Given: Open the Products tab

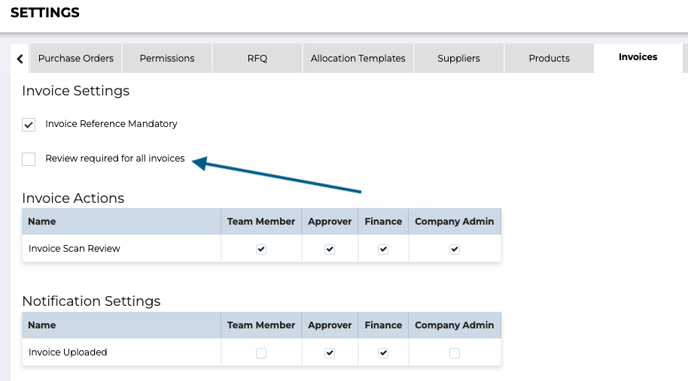Looking at the screenshot, I should [x=549, y=58].
